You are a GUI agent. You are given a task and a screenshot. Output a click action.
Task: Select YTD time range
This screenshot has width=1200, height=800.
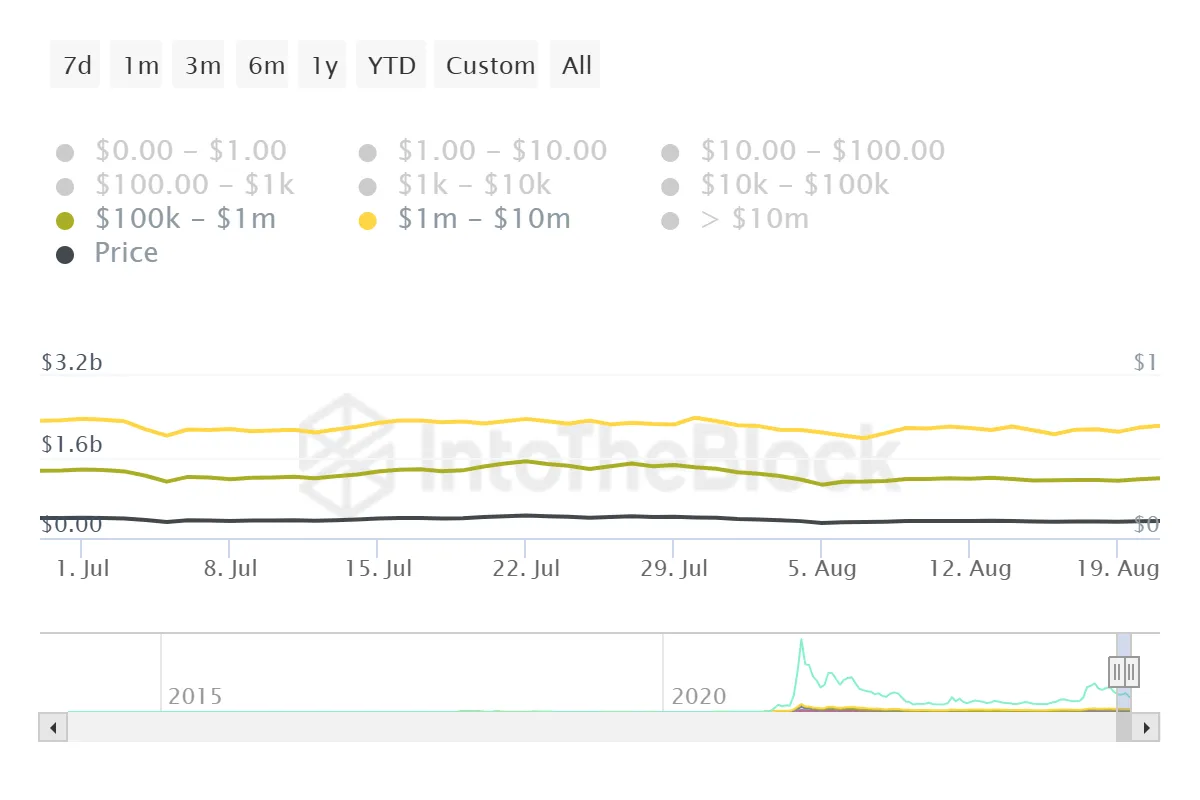coord(391,66)
